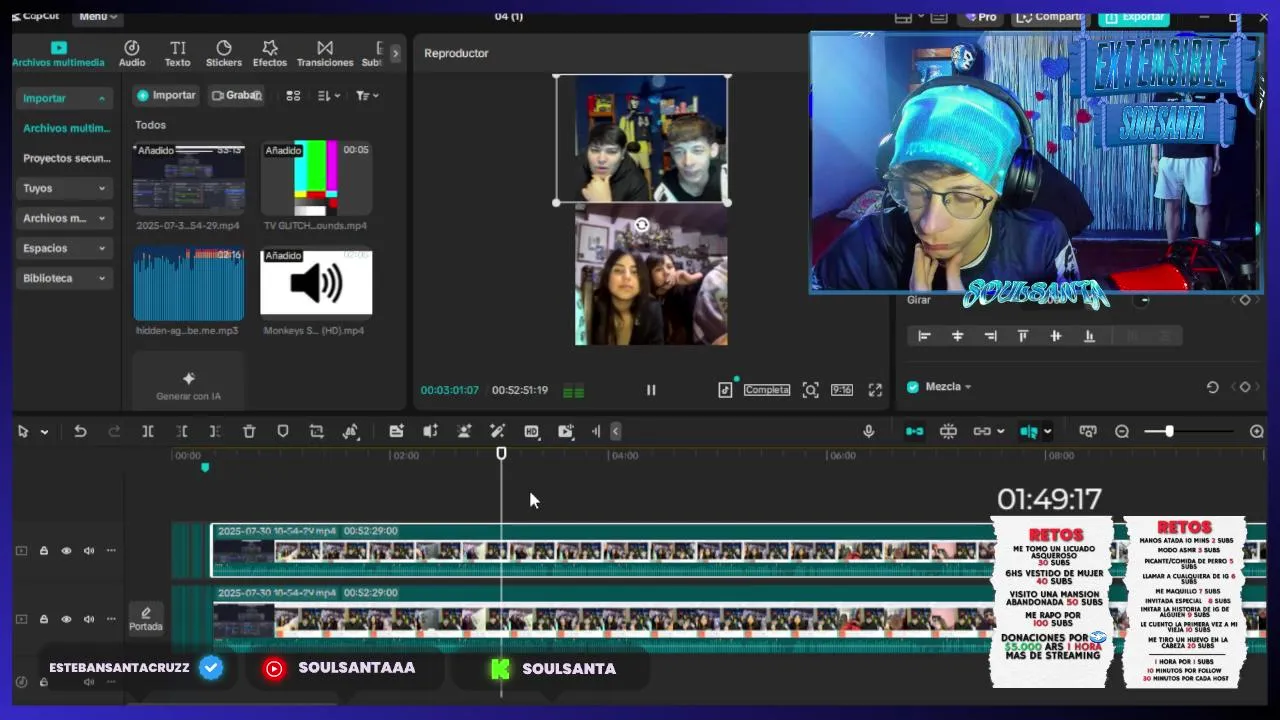Open the selection tool dropdown arrow

click(x=44, y=432)
